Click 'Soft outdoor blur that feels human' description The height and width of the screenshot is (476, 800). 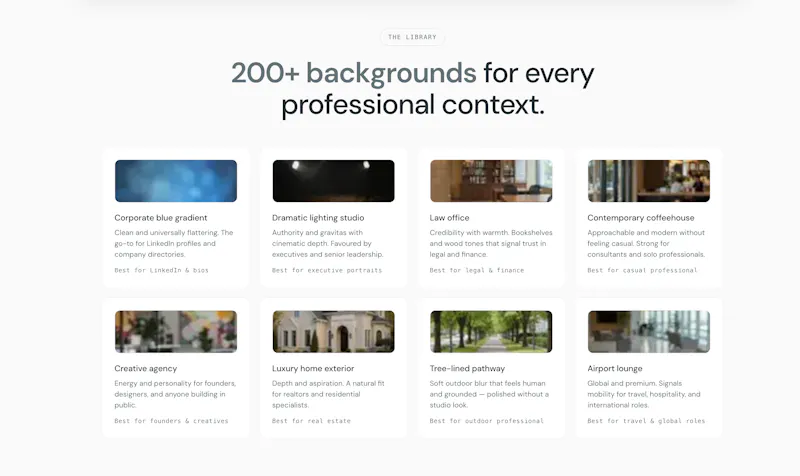point(489,394)
